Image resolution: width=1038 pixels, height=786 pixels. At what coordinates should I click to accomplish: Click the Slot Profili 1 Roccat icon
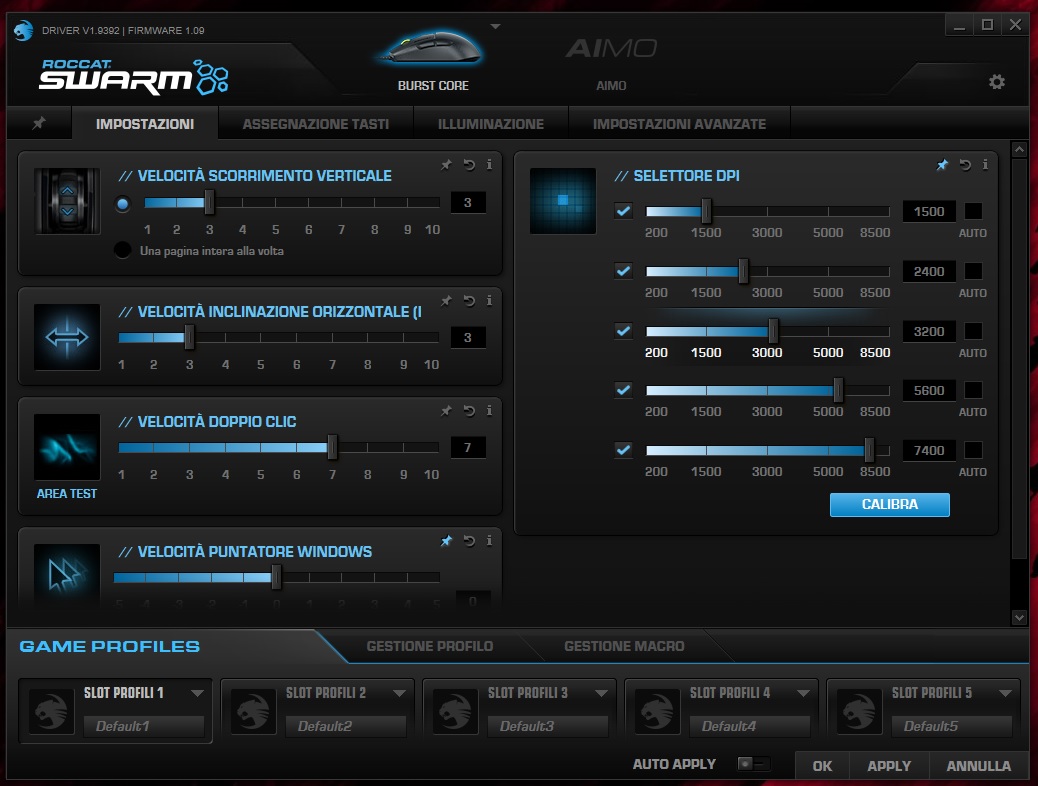click(51, 711)
